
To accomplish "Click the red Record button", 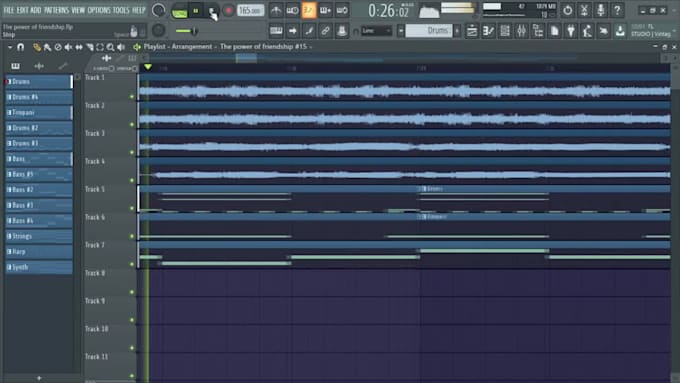I will point(229,11).
